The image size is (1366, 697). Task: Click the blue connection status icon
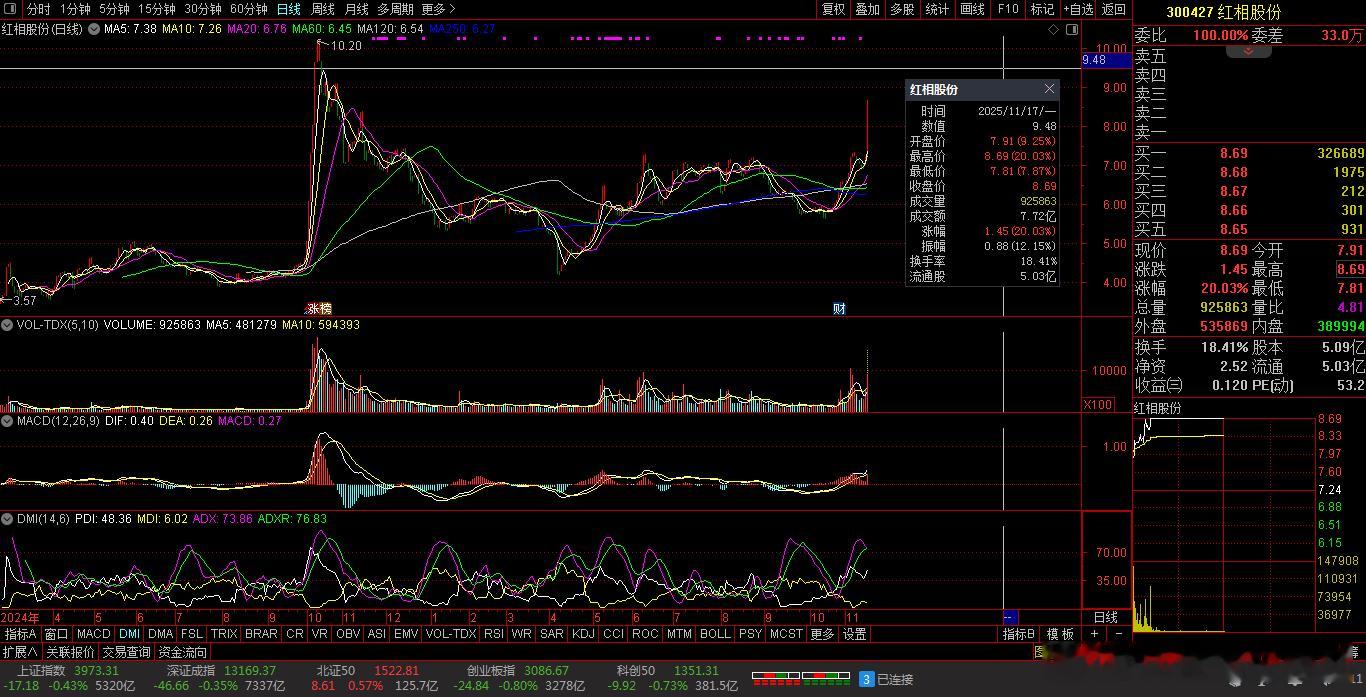867,679
